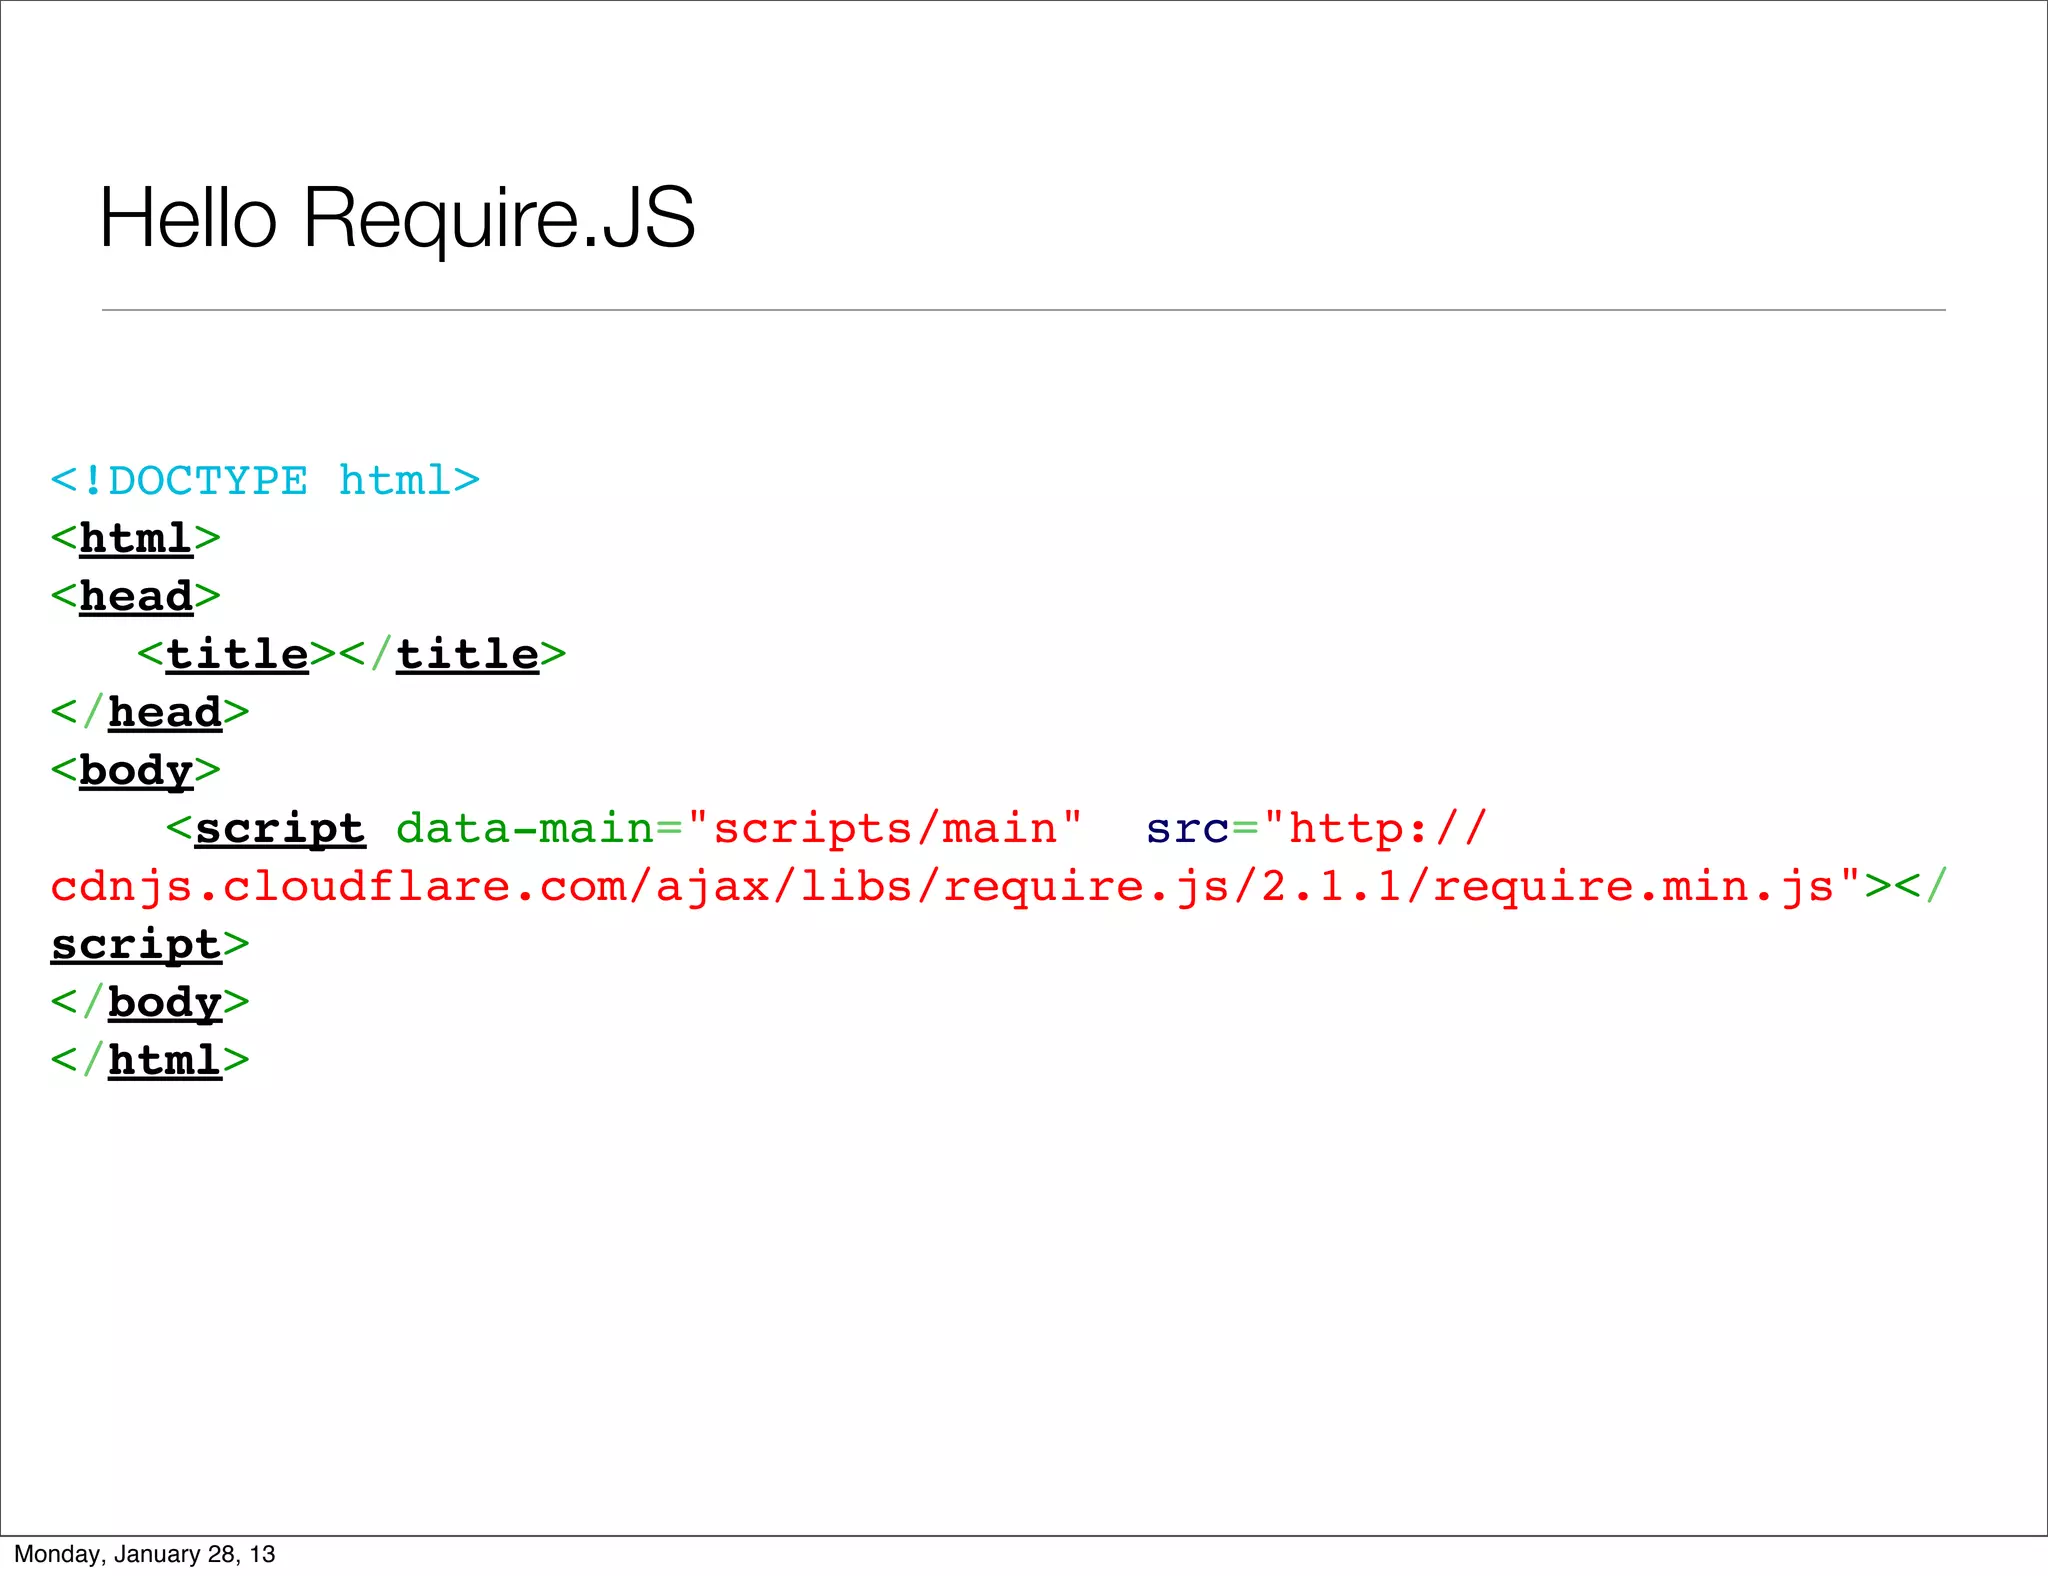Click the '"http://' string start
This screenshot has height=1576, width=2048.
pos(1375,829)
